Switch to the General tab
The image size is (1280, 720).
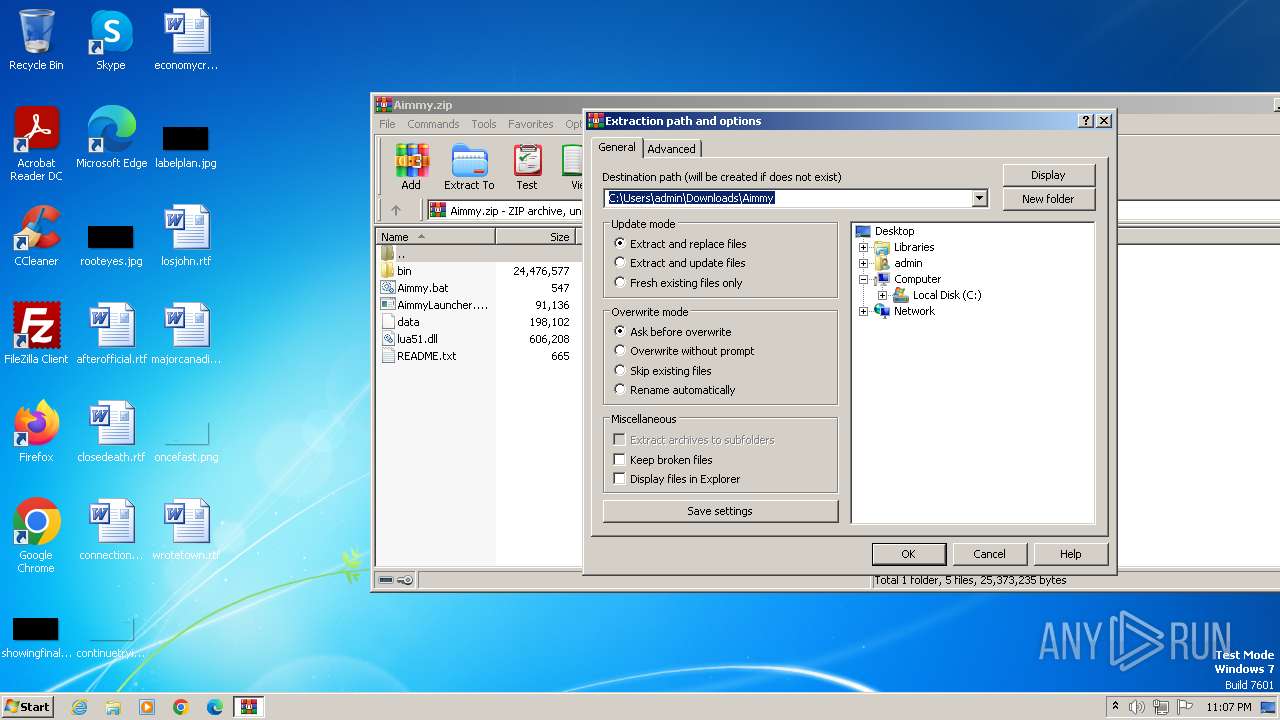[x=617, y=147]
